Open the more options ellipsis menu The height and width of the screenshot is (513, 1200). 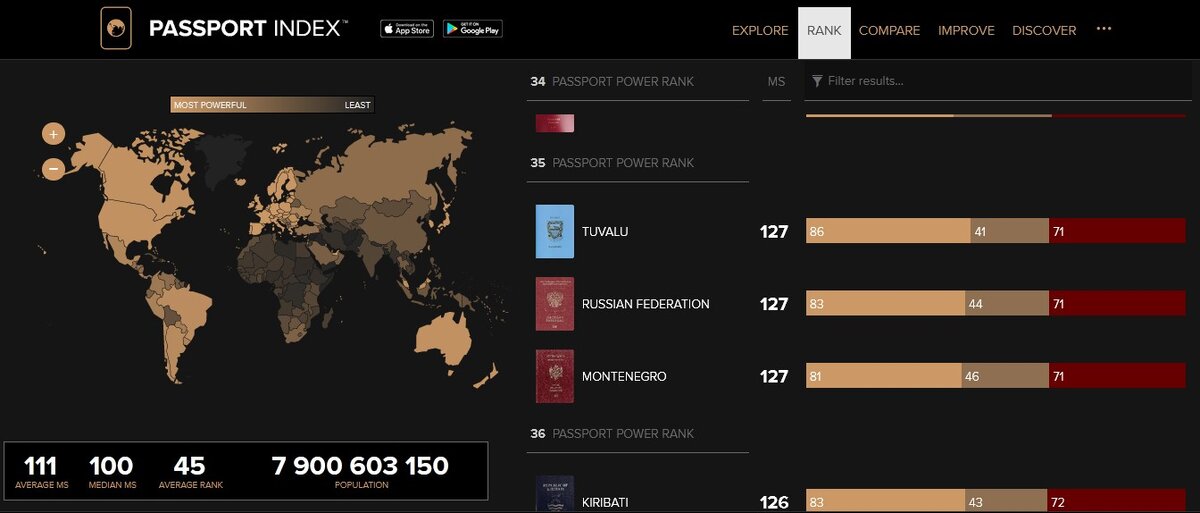[1104, 29]
